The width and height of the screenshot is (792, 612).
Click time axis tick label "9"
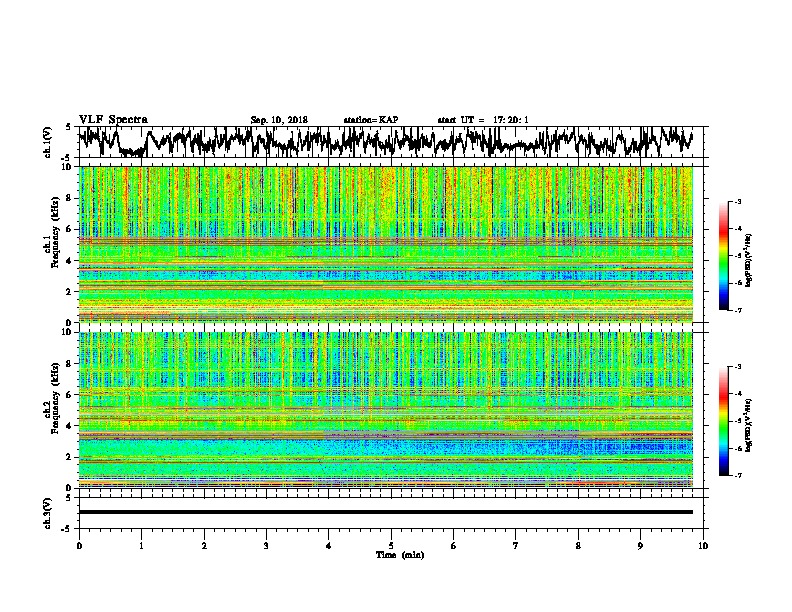(640, 546)
